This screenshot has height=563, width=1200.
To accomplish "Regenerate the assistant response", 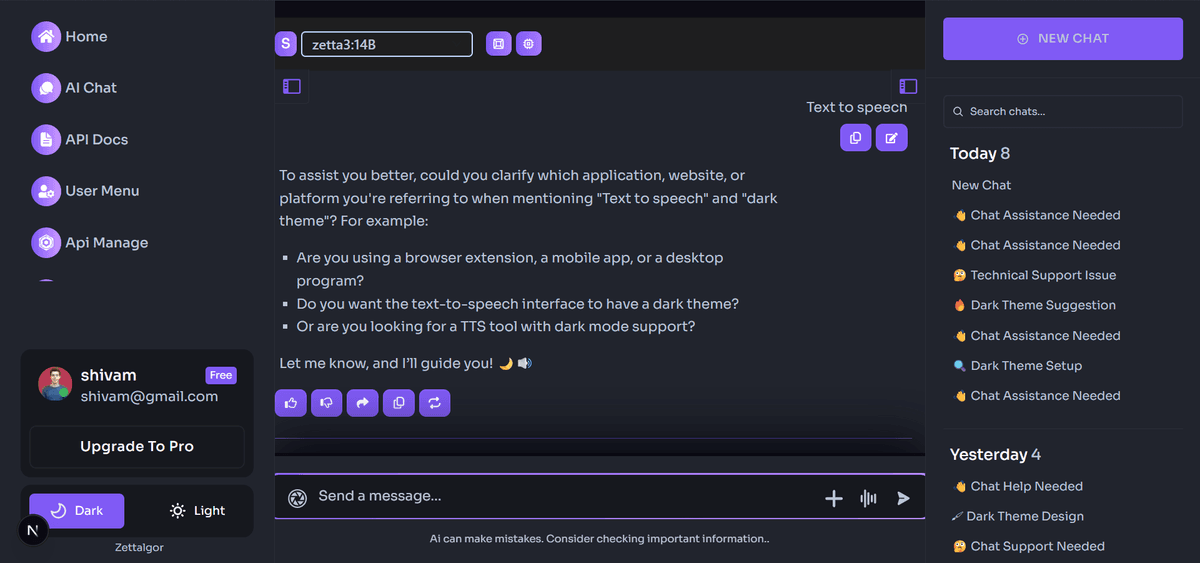I will click(435, 403).
